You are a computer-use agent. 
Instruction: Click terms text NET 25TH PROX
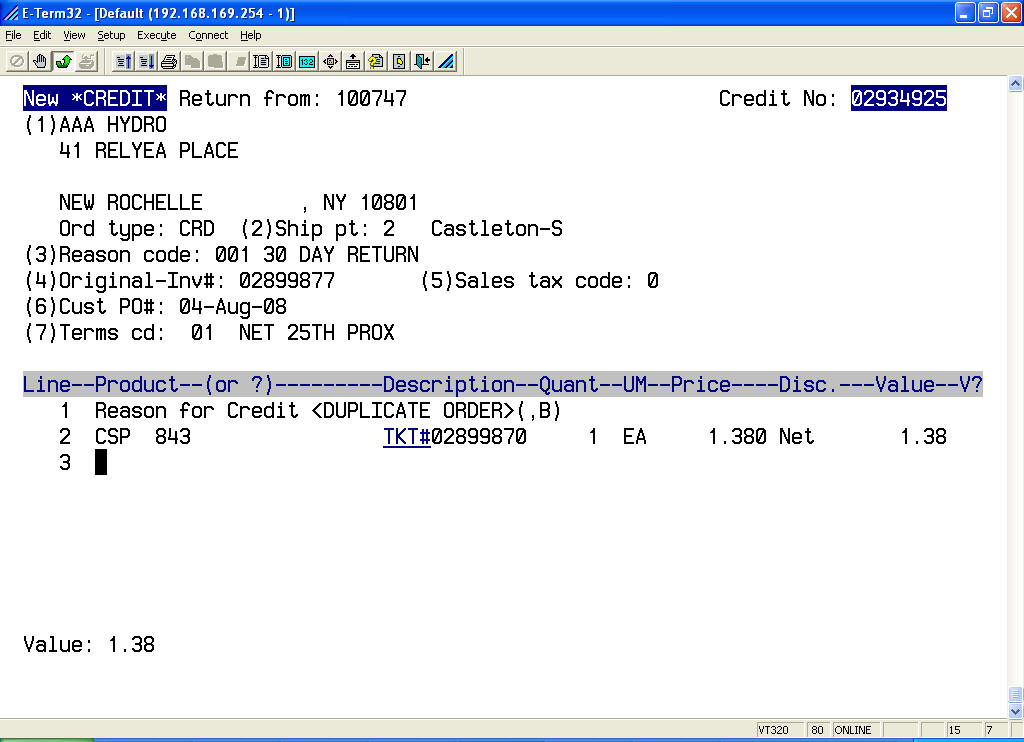coord(317,332)
